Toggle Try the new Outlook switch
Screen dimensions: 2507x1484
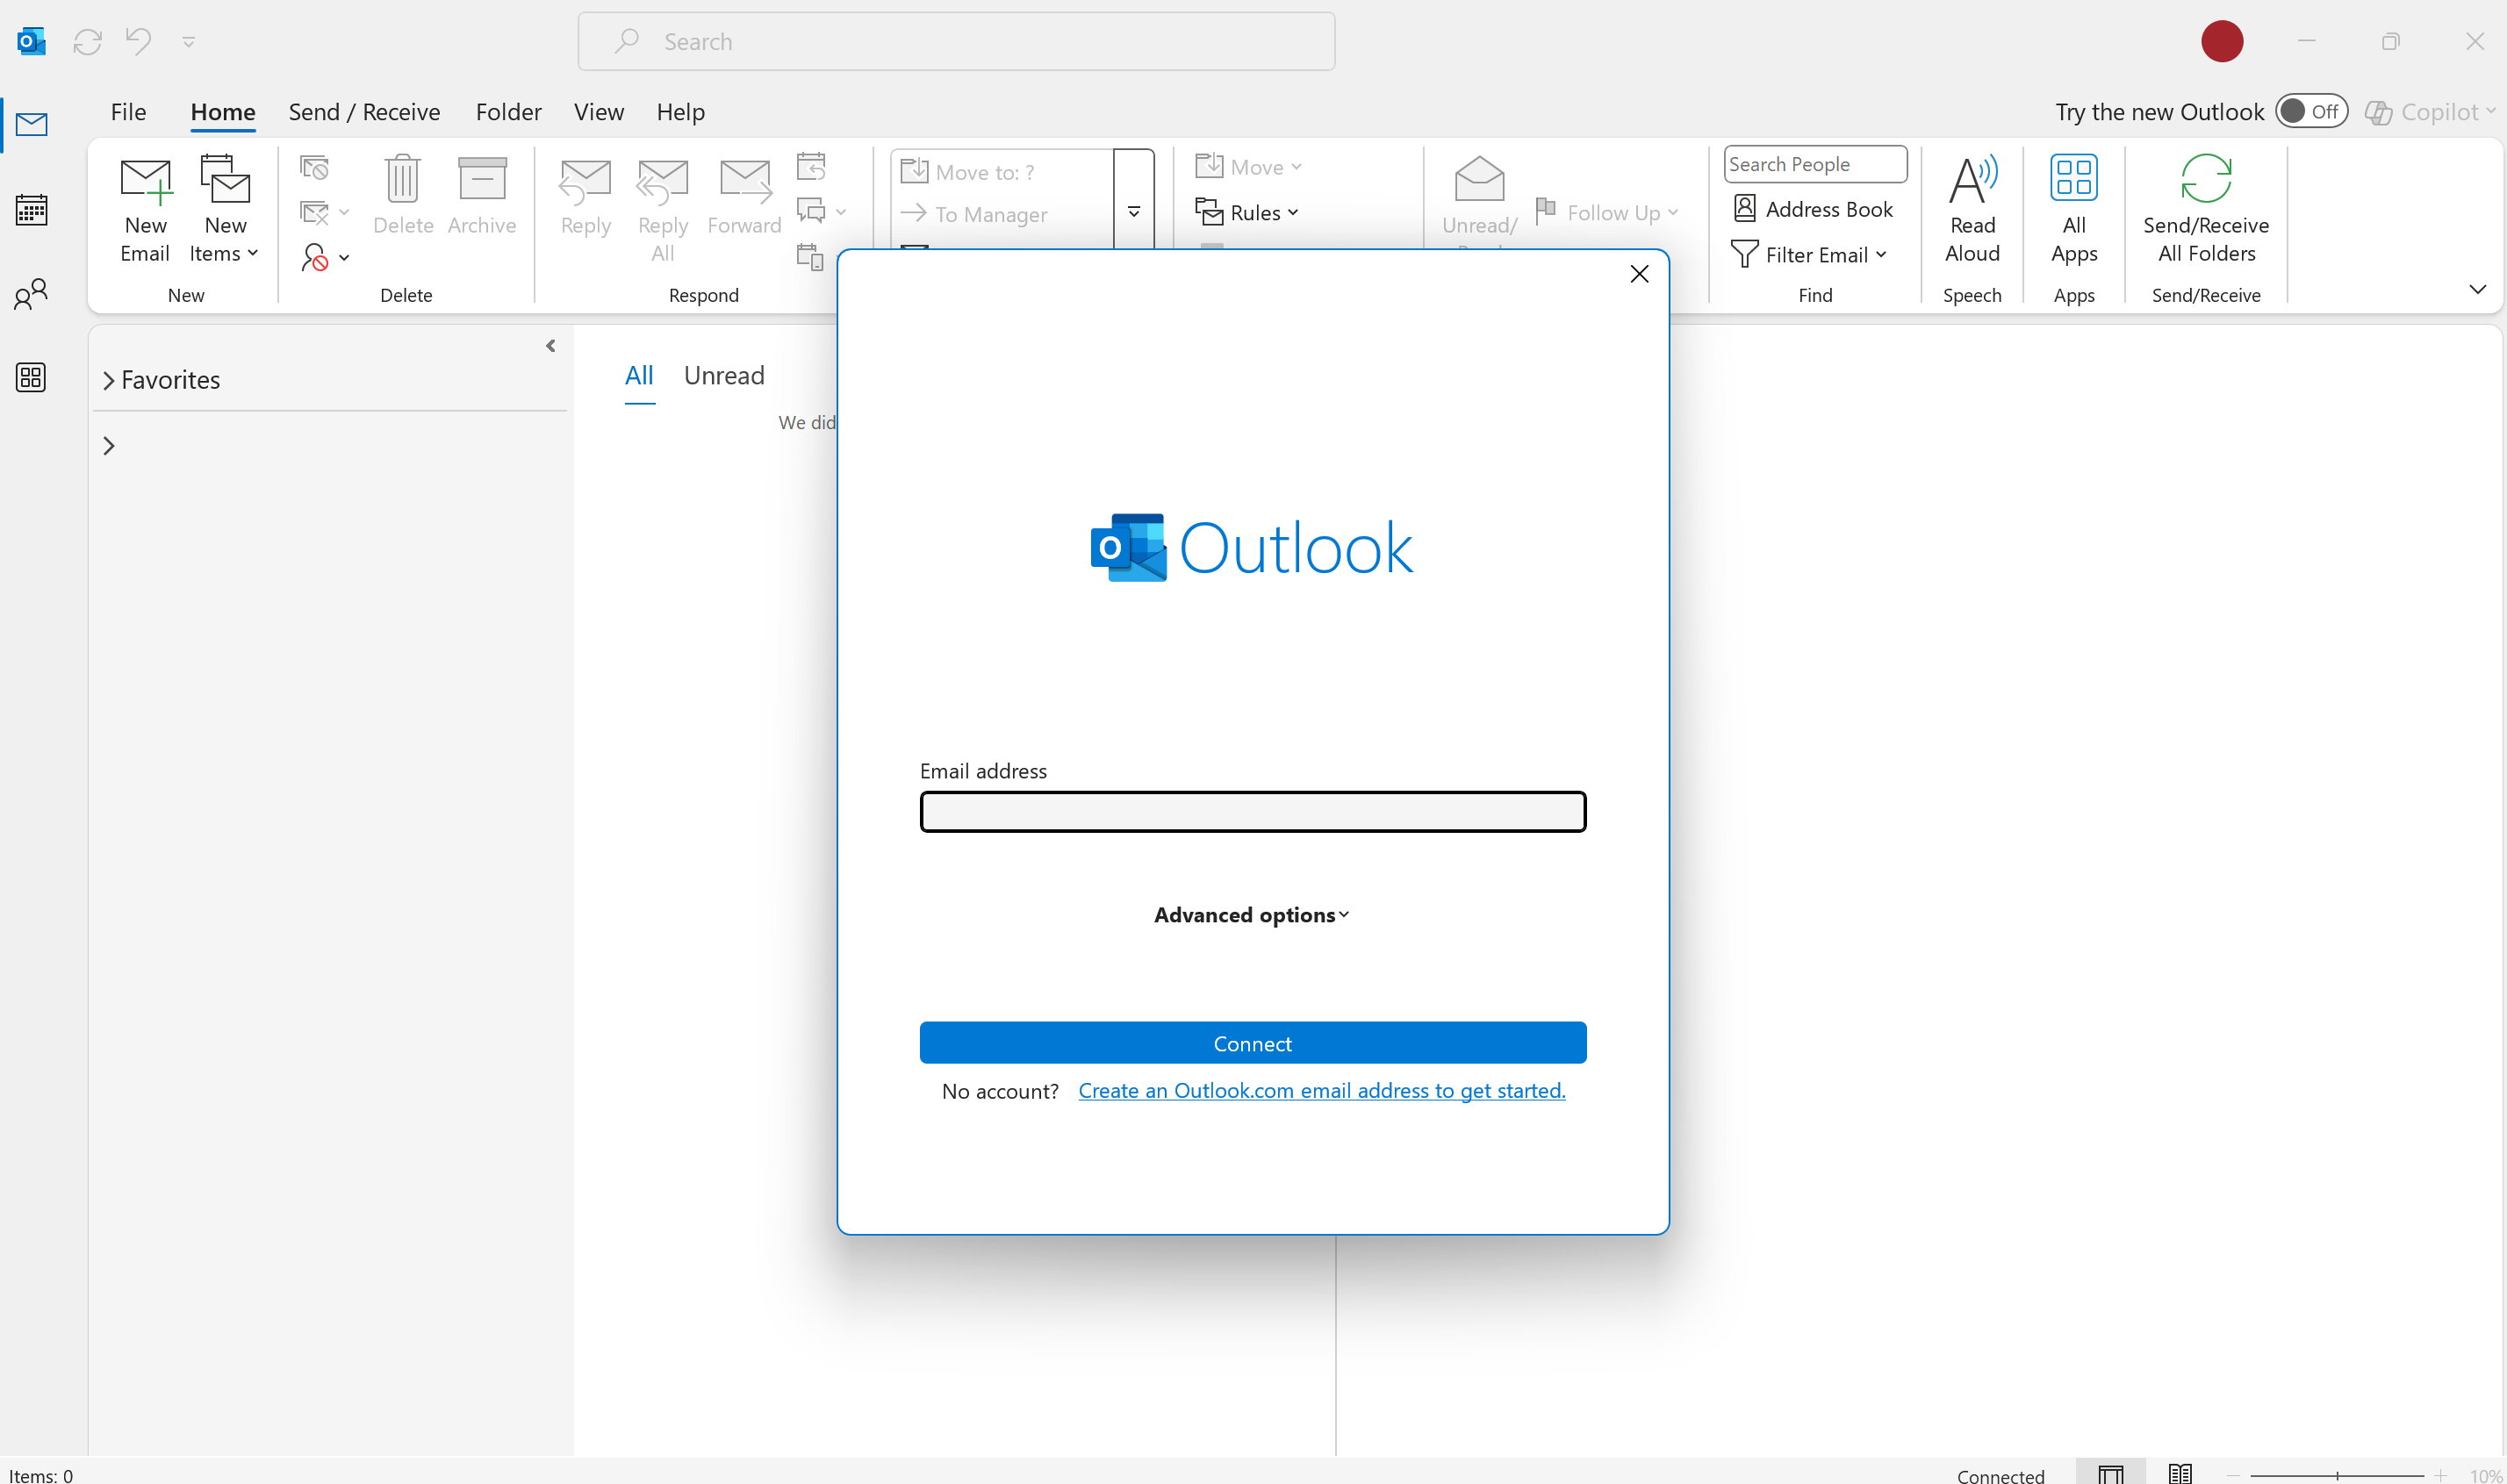[2311, 111]
